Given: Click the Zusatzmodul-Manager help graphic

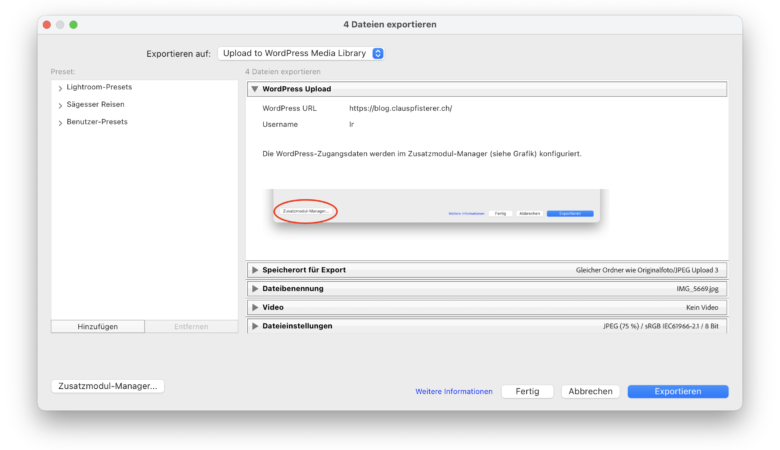Looking at the screenshot, I should click(435, 206).
